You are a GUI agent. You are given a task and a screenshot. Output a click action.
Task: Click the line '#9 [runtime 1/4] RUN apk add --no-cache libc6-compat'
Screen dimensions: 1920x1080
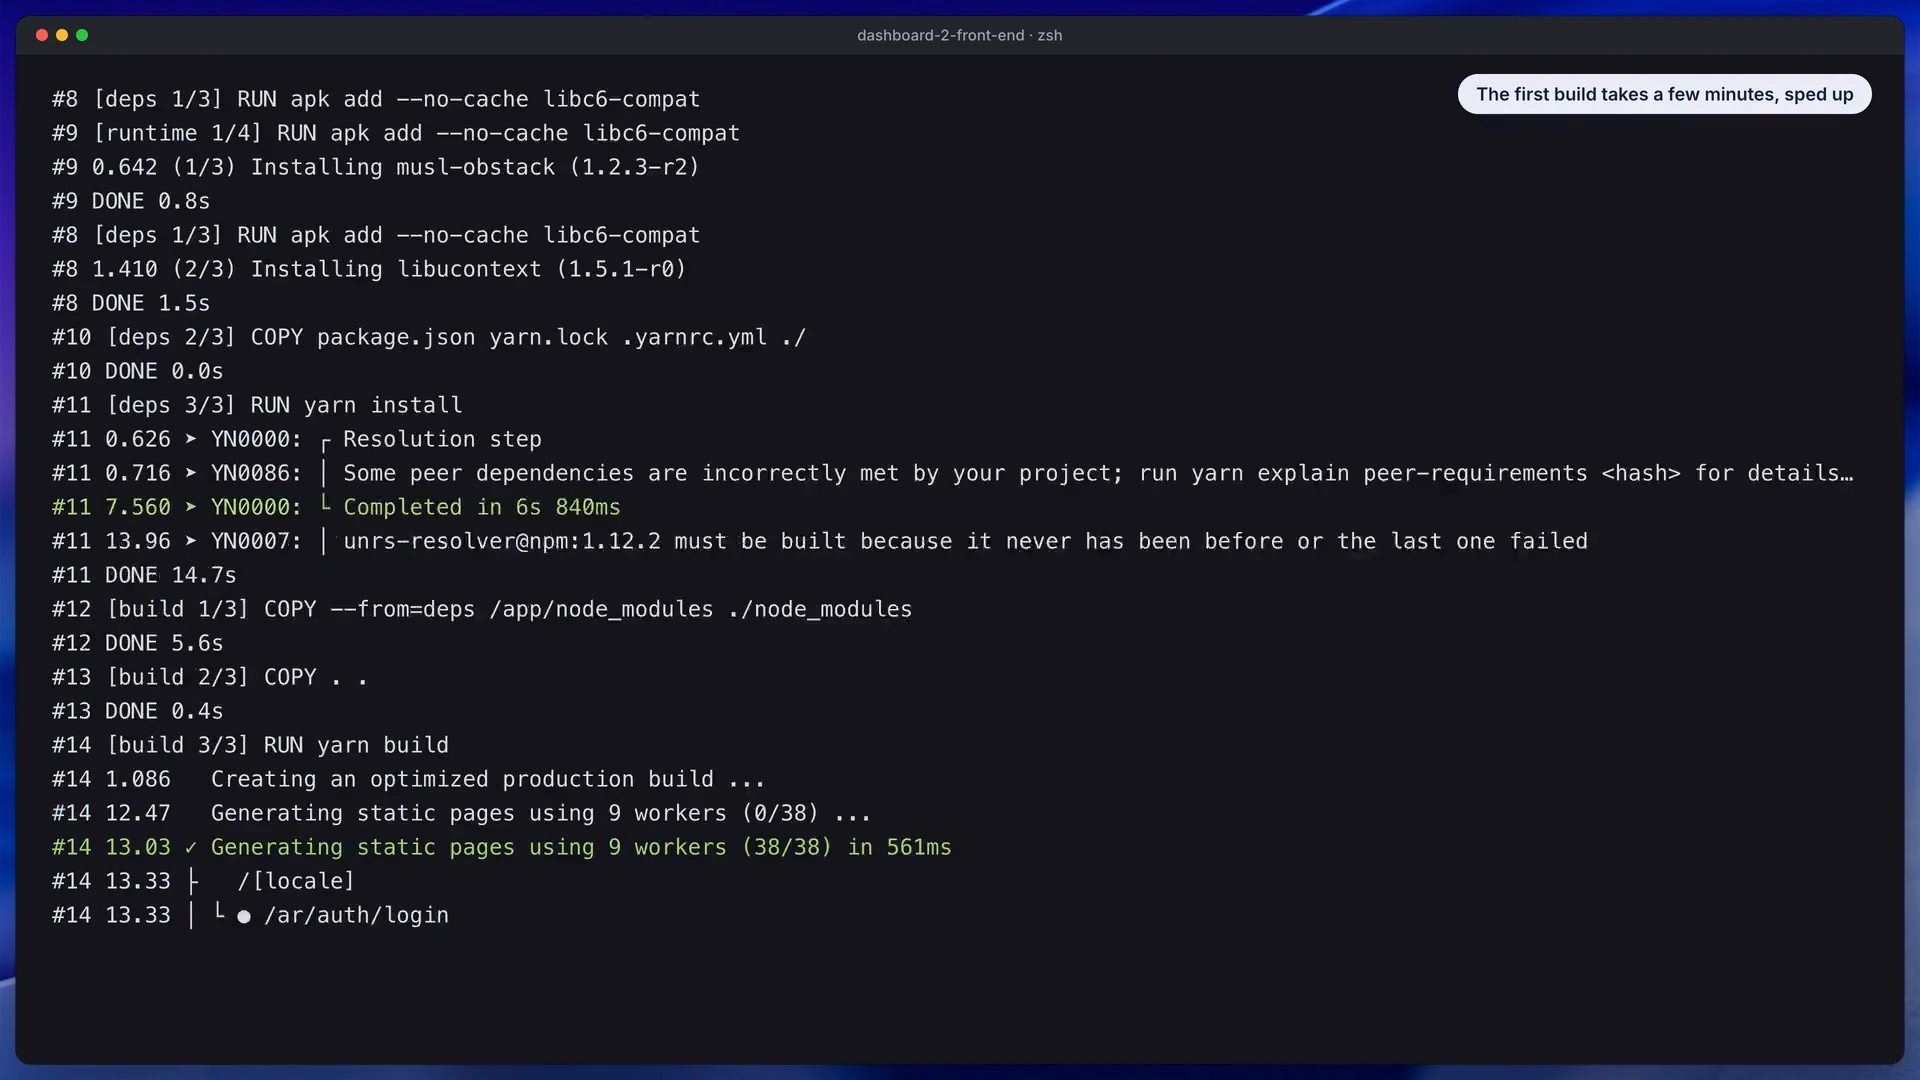396,133
